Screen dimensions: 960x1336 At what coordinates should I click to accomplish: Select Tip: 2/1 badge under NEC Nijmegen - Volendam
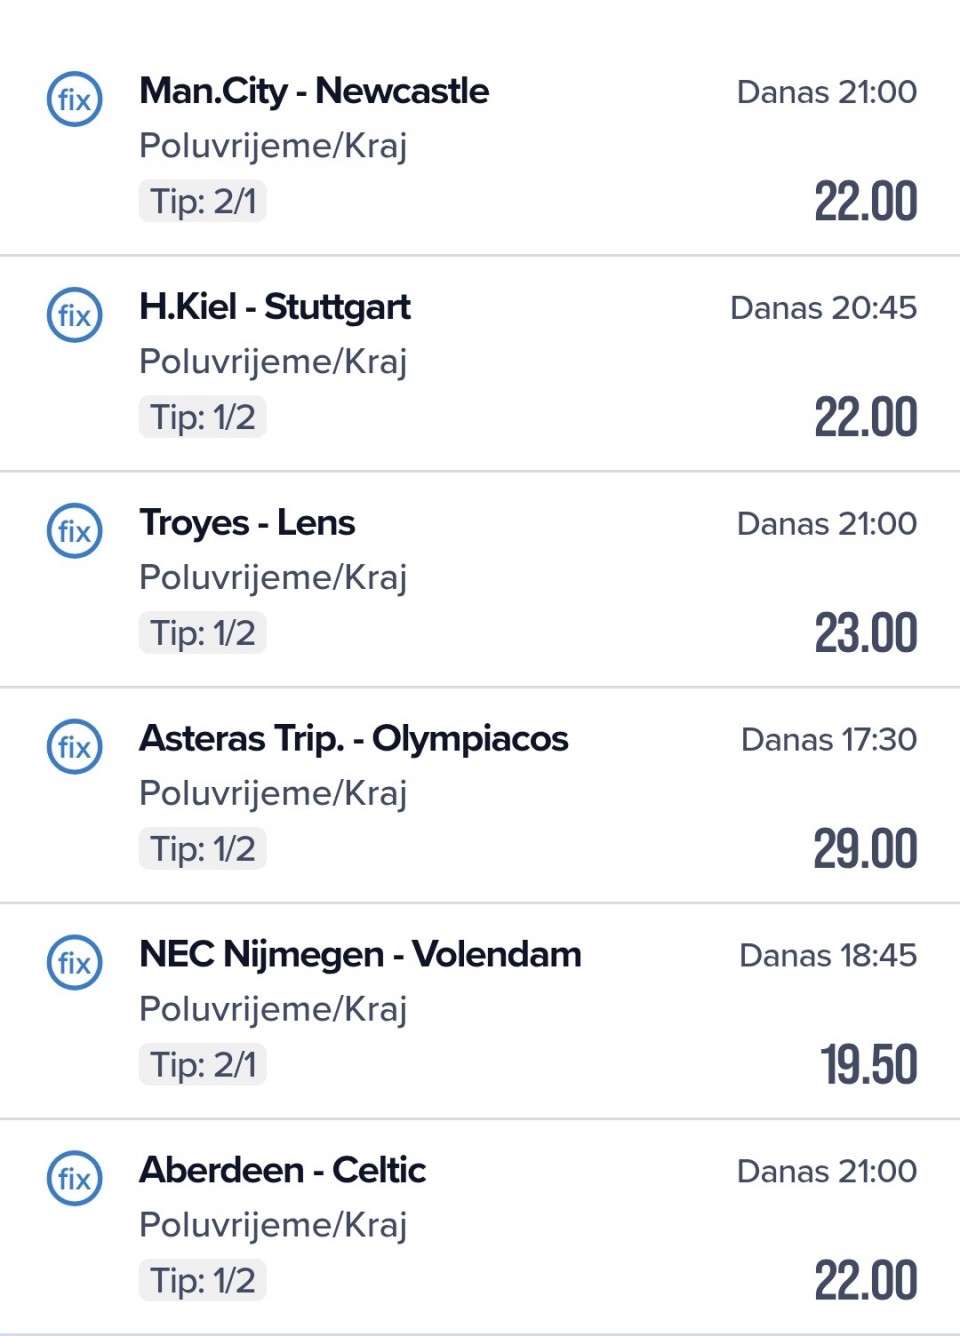[203, 1065]
